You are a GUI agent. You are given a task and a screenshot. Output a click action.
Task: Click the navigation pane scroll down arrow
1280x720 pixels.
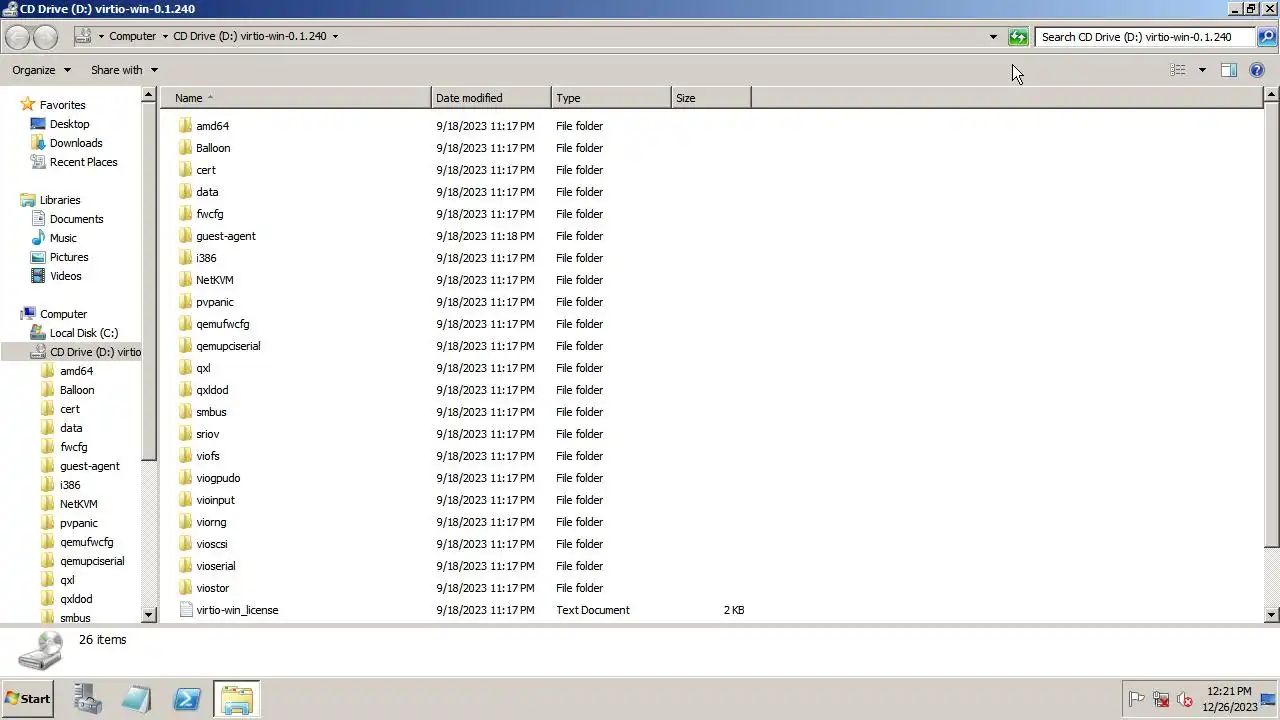point(149,615)
